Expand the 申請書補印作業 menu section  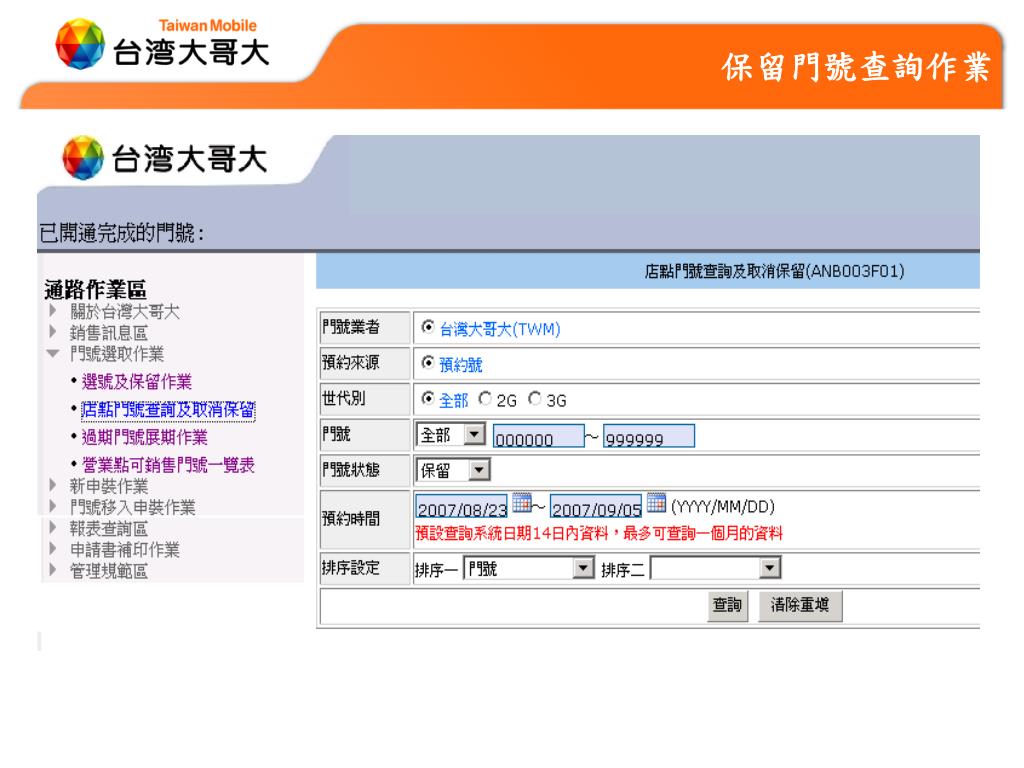pyautogui.click(x=54, y=549)
